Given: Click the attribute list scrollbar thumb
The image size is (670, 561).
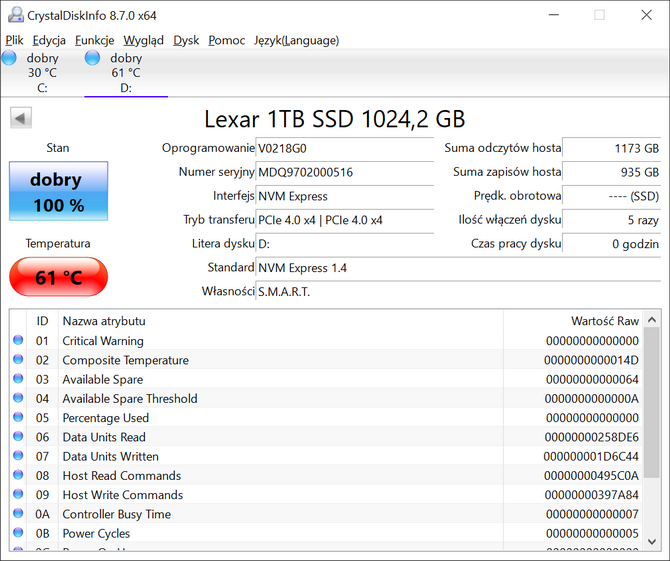Looking at the screenshot, I should (x=652, y=402).
